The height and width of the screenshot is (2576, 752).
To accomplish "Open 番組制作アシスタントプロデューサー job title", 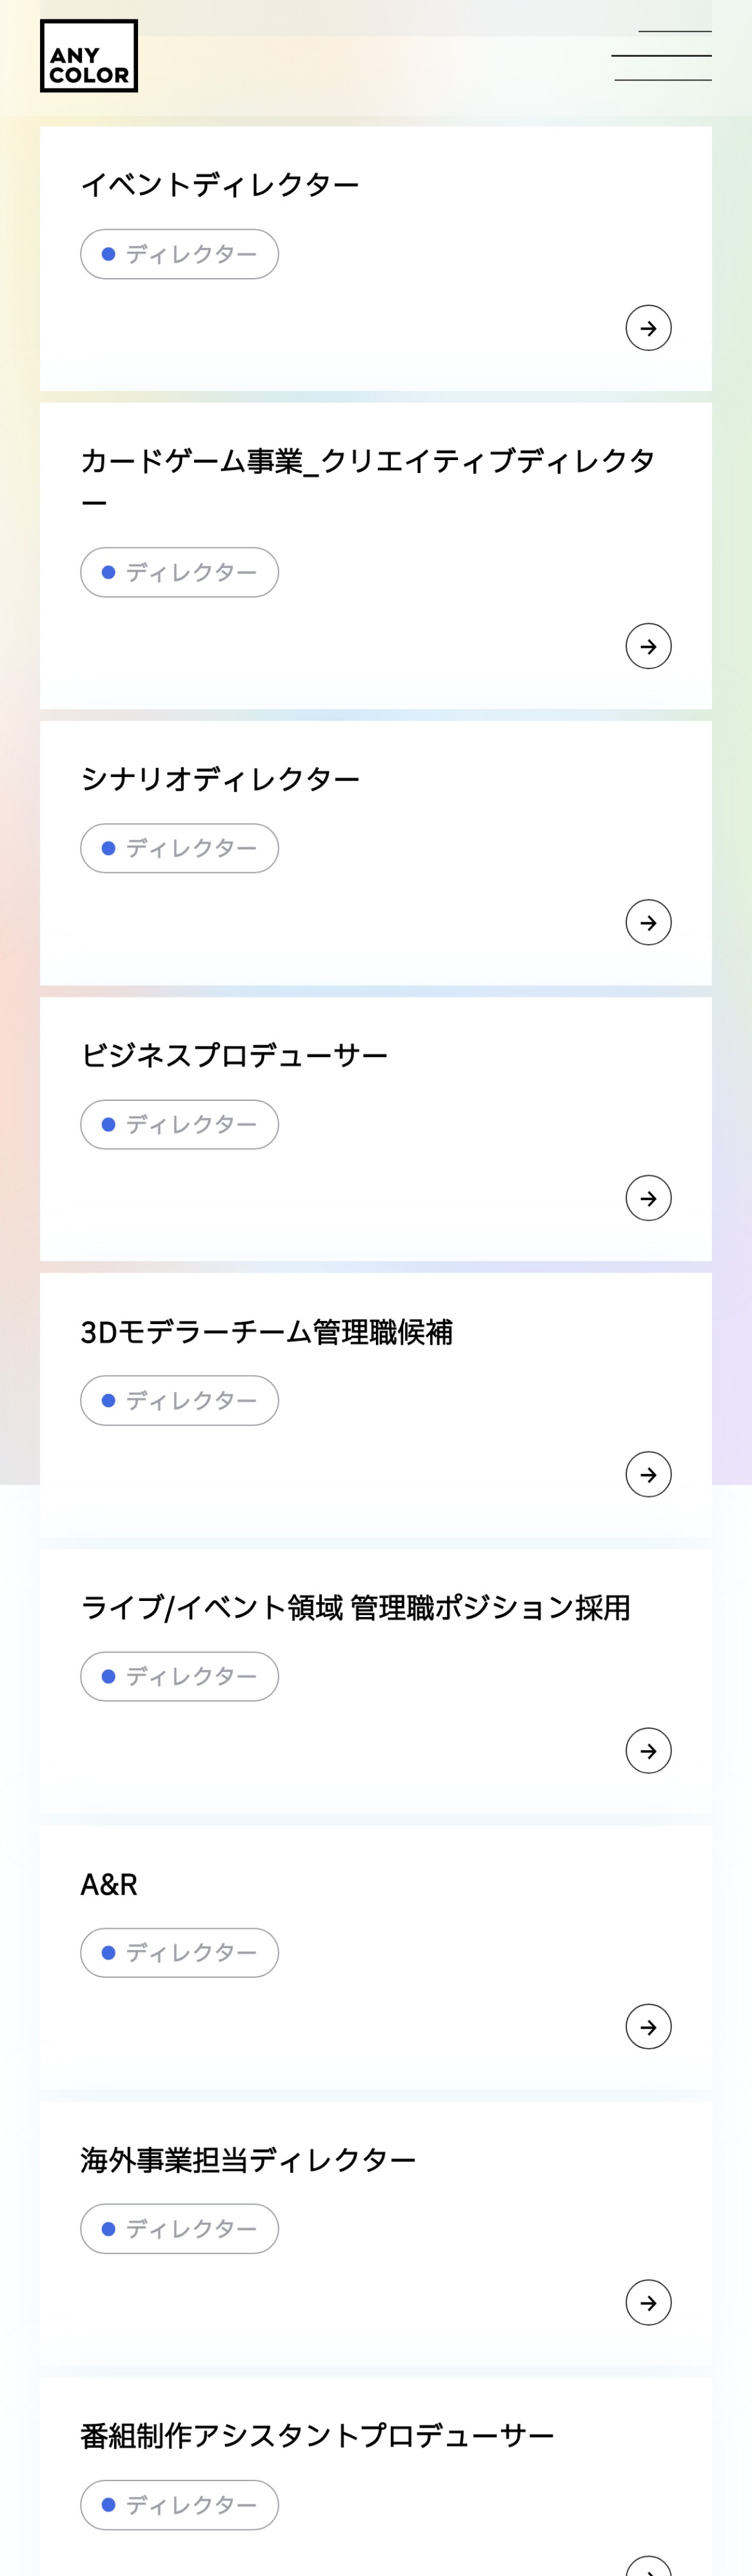I will click(x=317, y=2436).
